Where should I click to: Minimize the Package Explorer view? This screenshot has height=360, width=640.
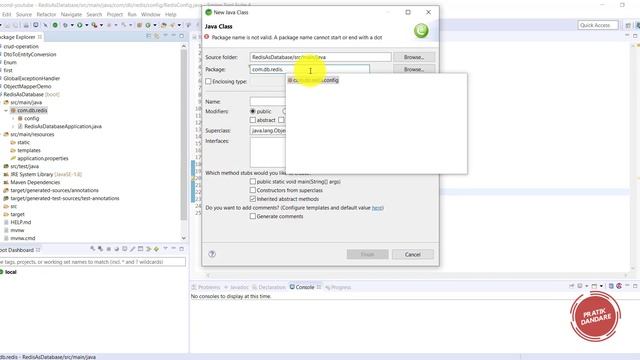173,36
